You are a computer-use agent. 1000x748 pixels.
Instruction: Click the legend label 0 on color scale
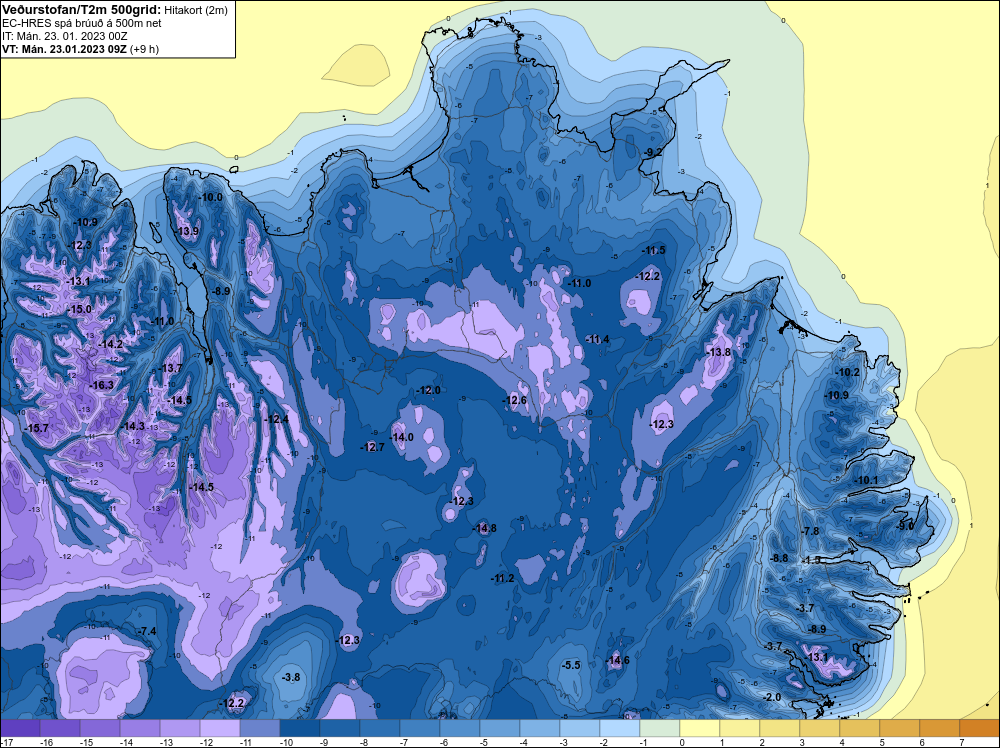[x=682, y=742]
